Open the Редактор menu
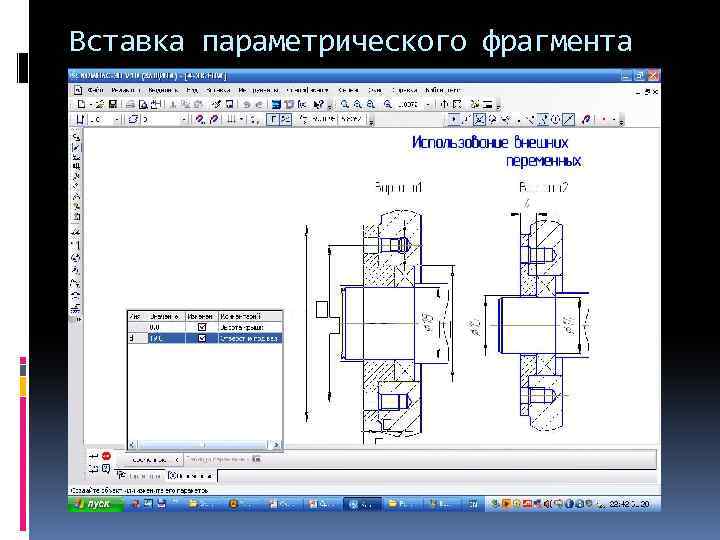 [x=125, y=90]
